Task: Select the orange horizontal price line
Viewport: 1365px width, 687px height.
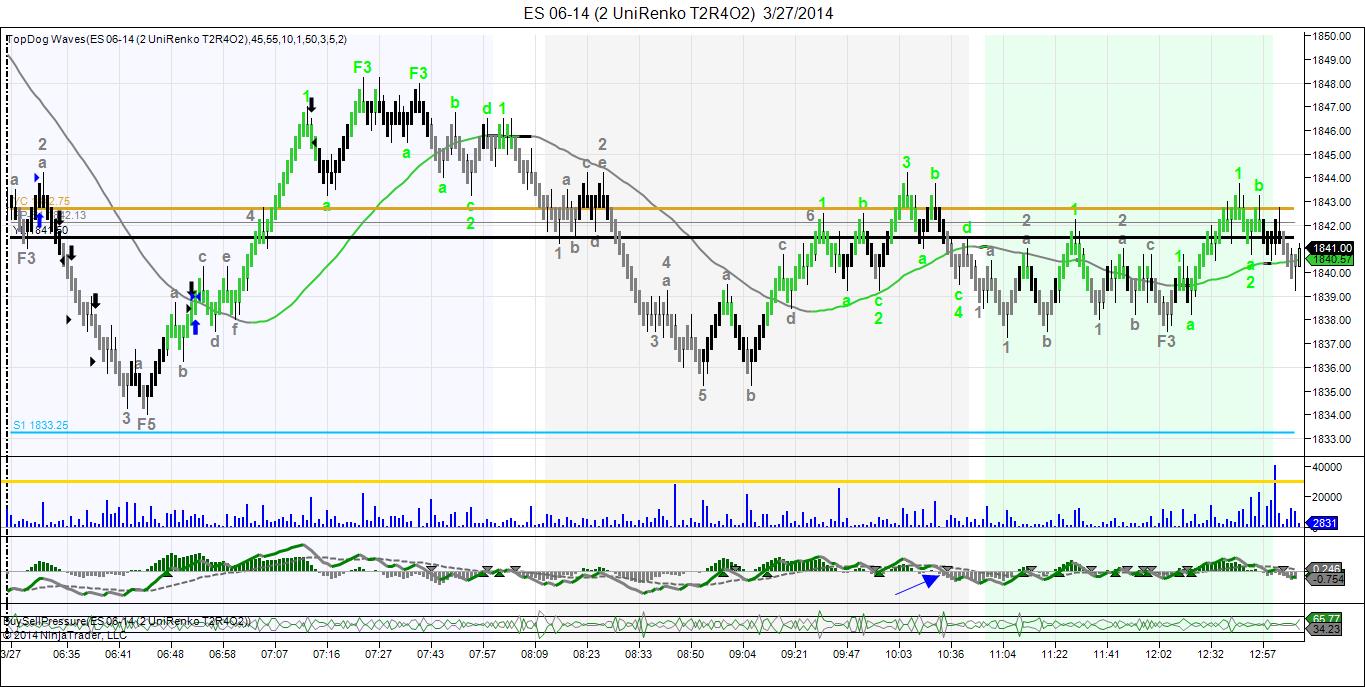Action: 650,209
